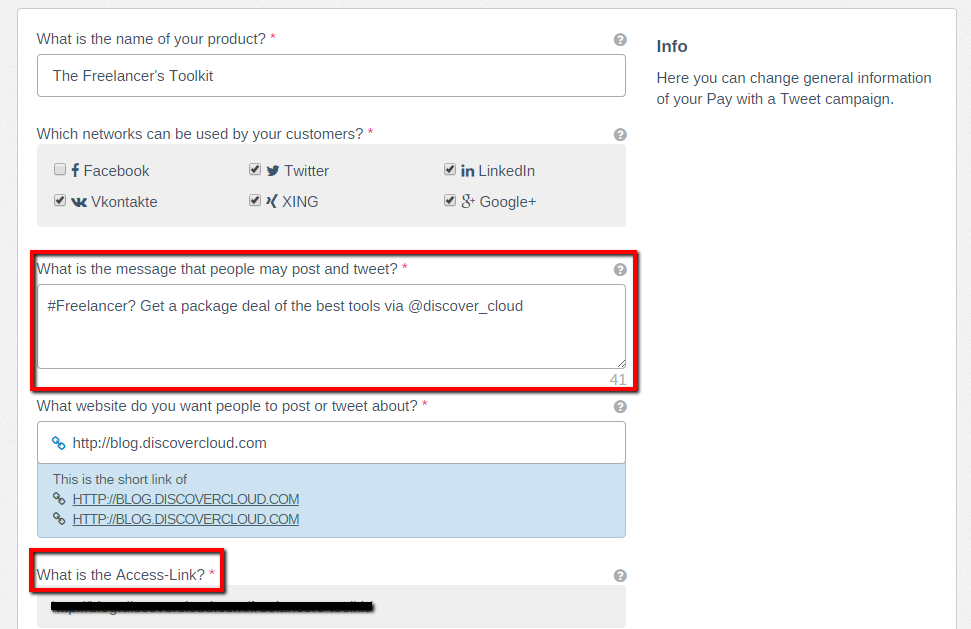Screen dimensions: 971x629
Task: Focus the product name input field
Action: (331, 76)
